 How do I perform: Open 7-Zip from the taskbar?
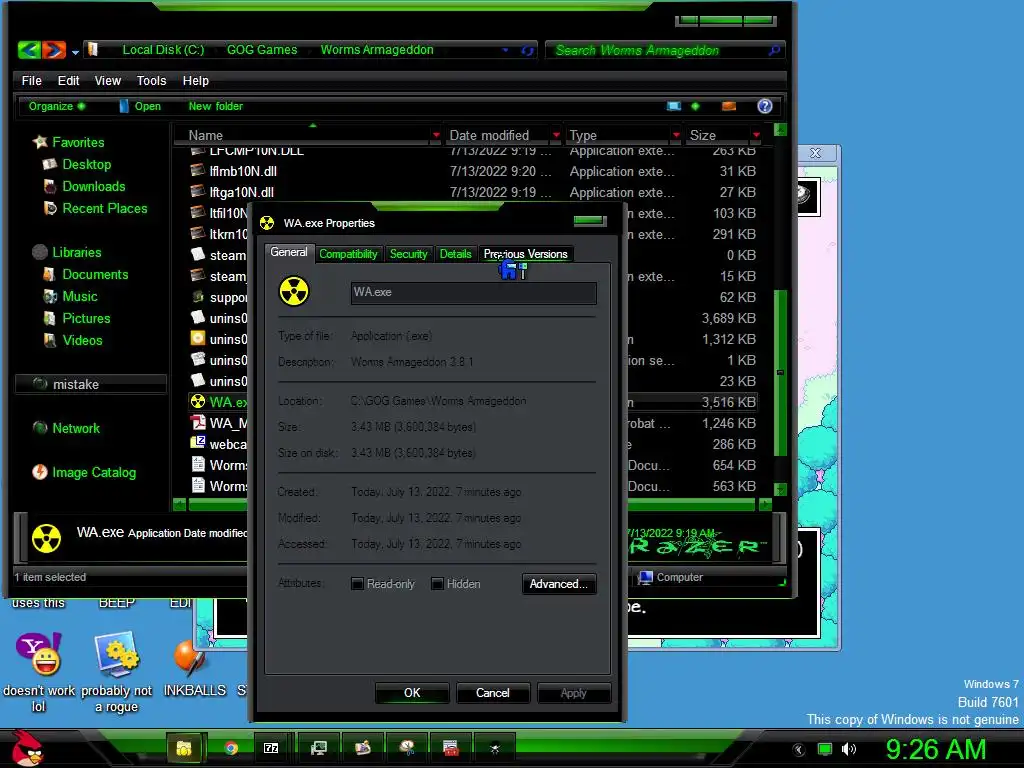(271, 748)
